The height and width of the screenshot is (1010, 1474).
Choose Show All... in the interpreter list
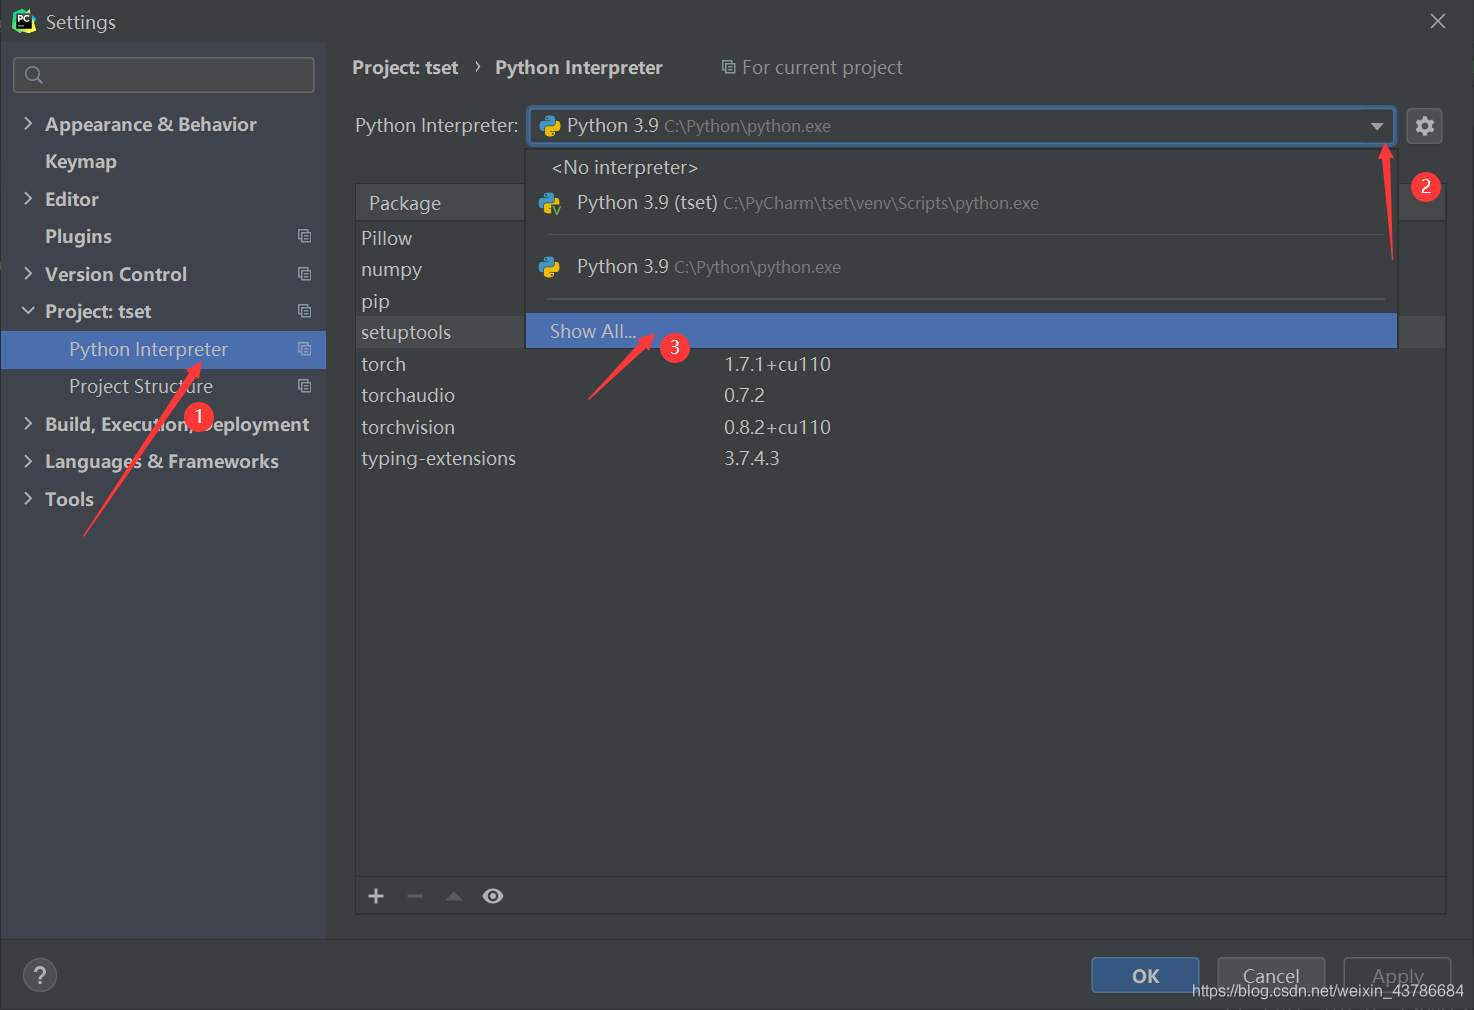point(961,331)
